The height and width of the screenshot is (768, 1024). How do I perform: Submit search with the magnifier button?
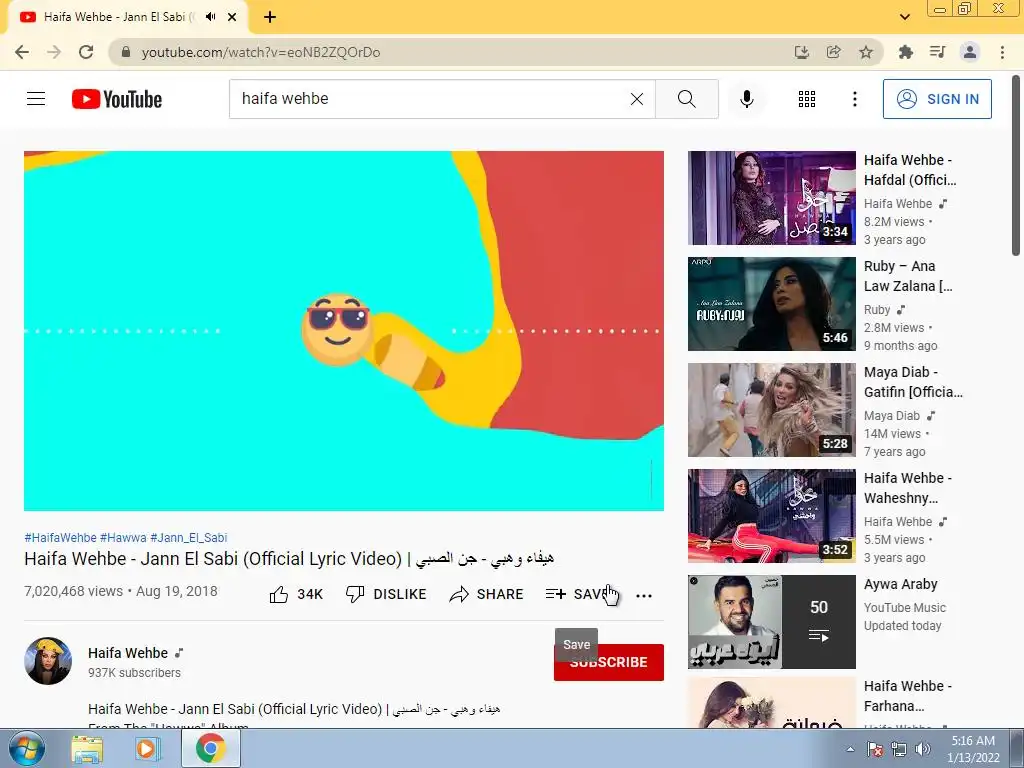tap(686, 99)
